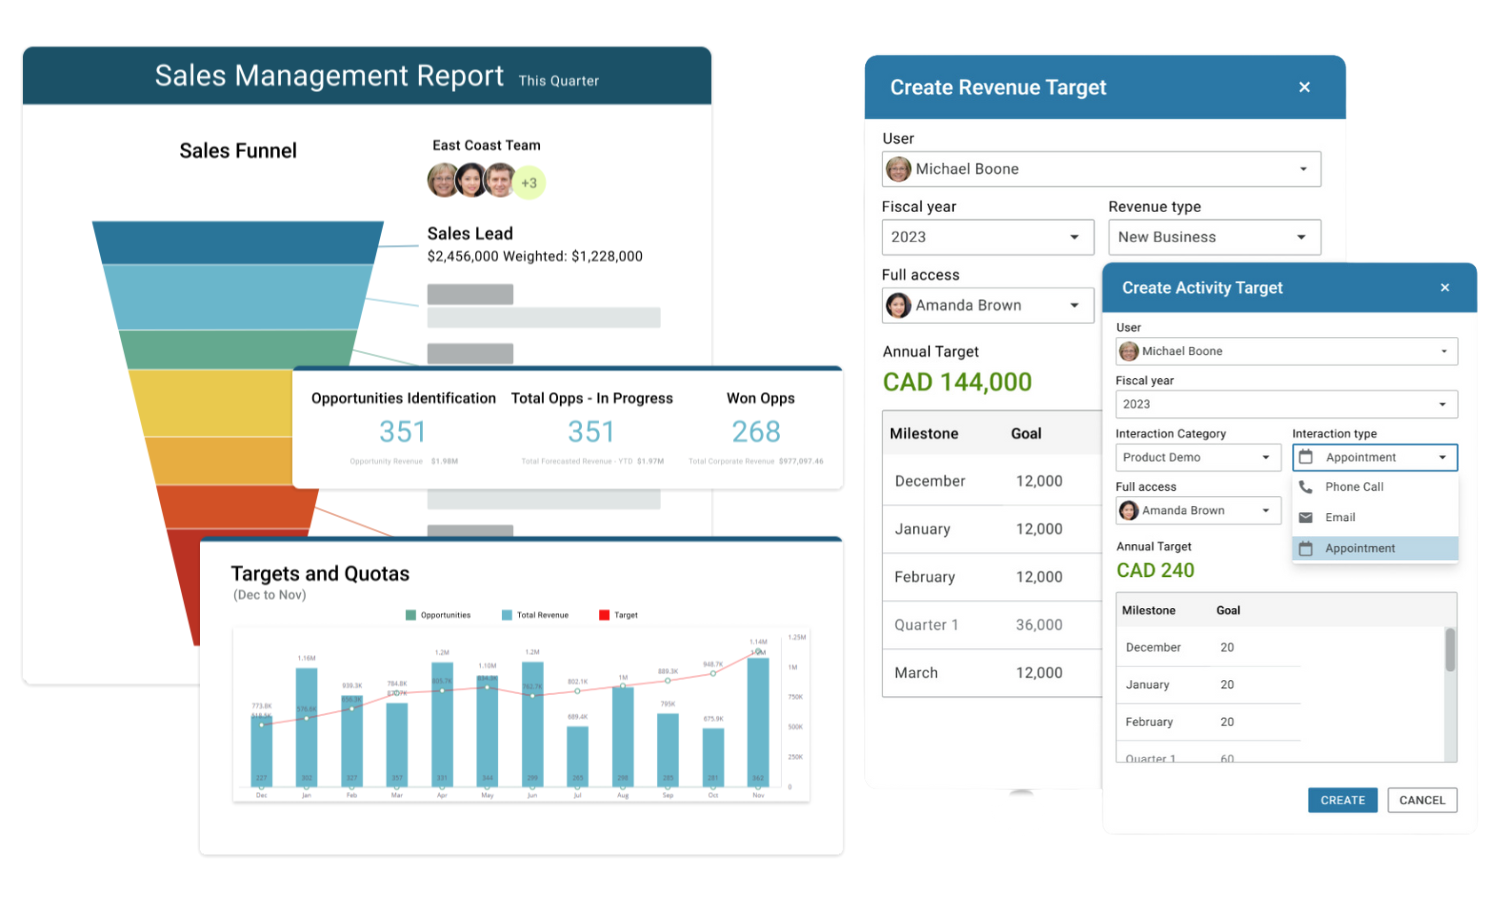The image size is (1500, 900).
Task: Click the Email envelope icon
Action: (x=1306, y=517)
